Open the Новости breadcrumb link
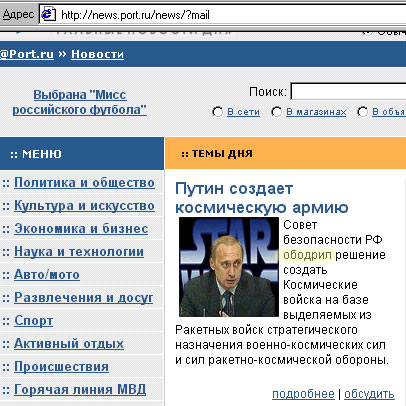This screenshot has width=406, height=406. click(97, 54)
